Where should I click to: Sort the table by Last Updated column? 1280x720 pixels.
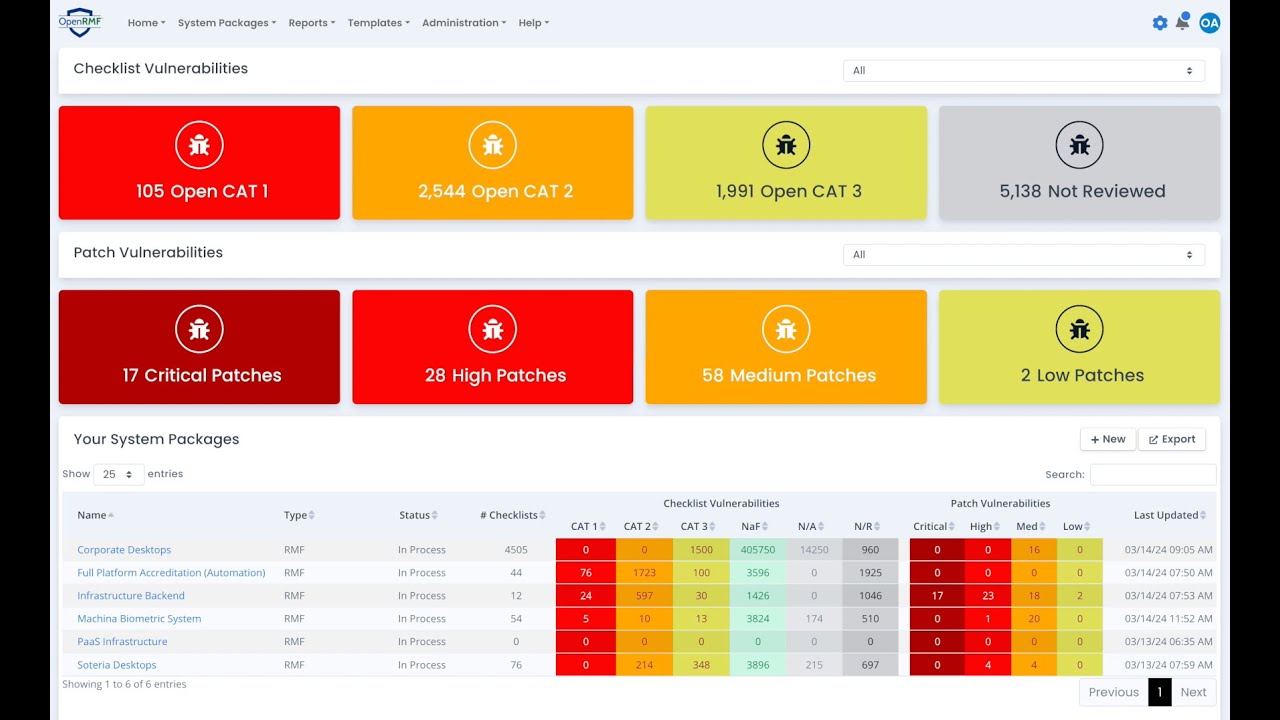[1170, 515]
